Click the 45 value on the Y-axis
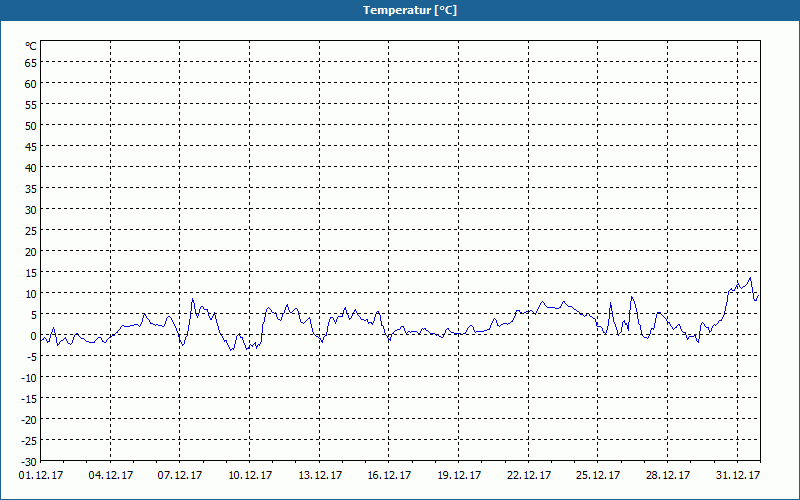This screenshot has width=800, height=500. point(31,146)
